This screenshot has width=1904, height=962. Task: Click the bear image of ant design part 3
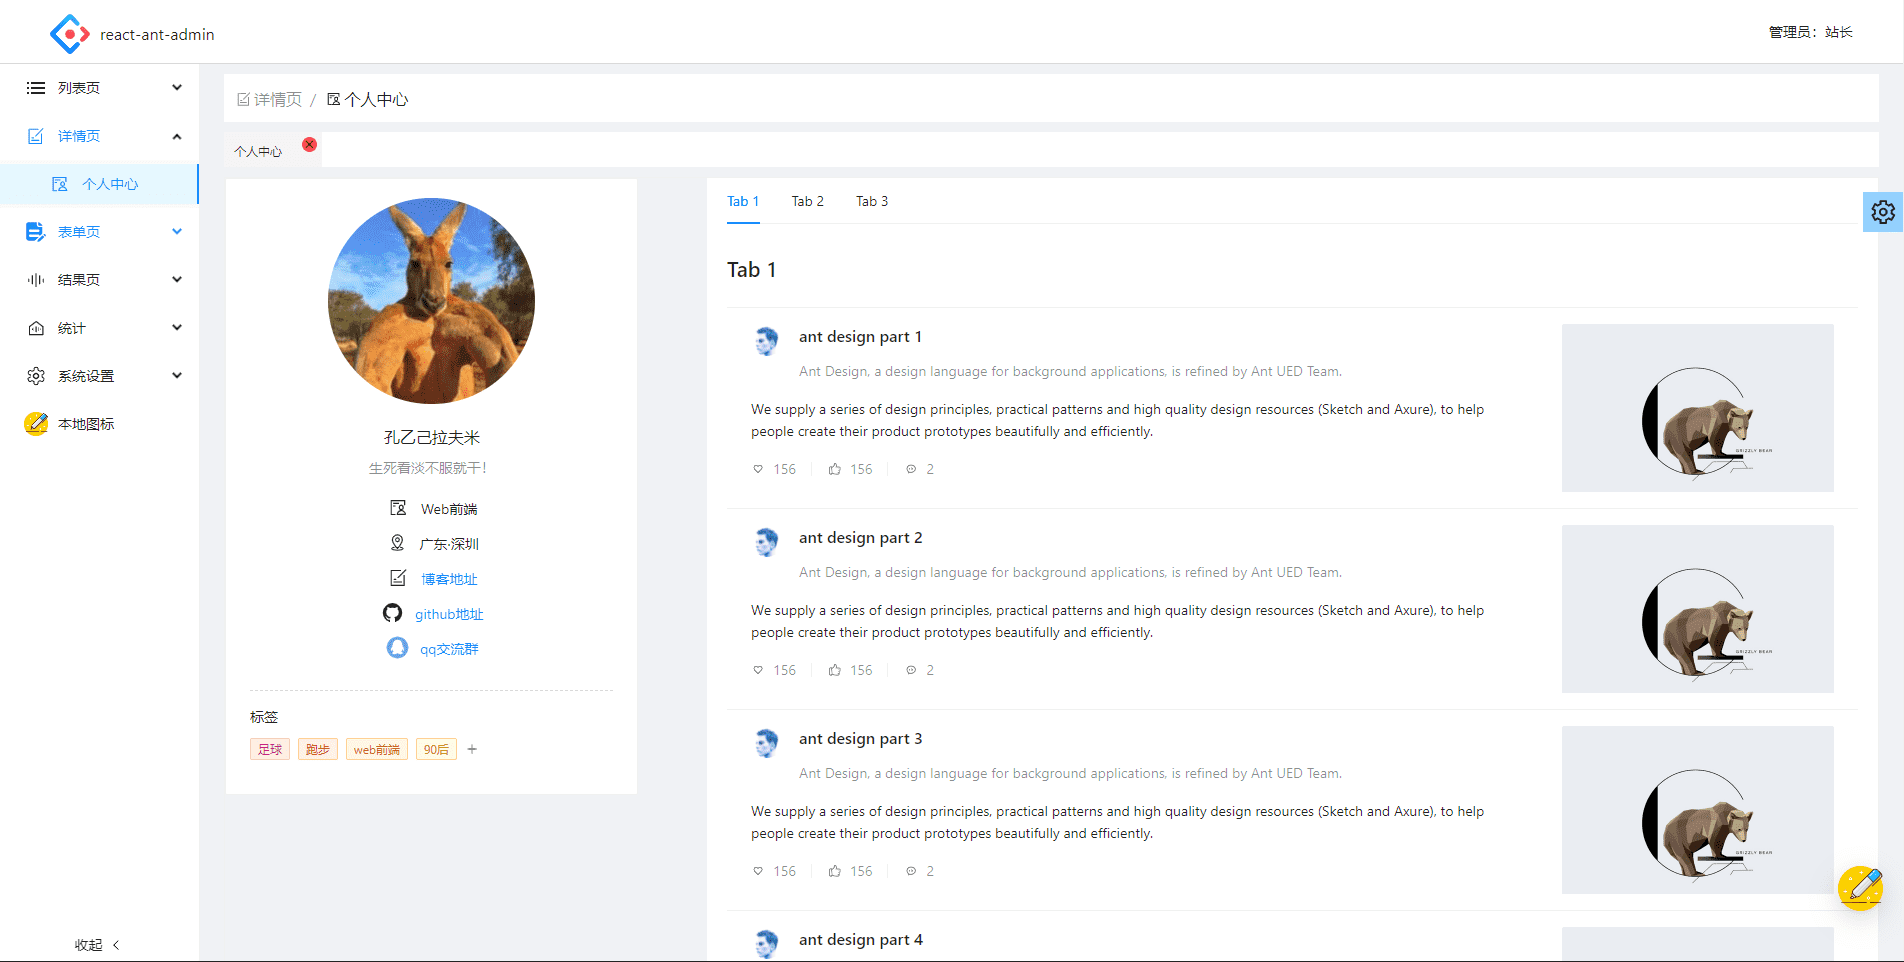1697,810
